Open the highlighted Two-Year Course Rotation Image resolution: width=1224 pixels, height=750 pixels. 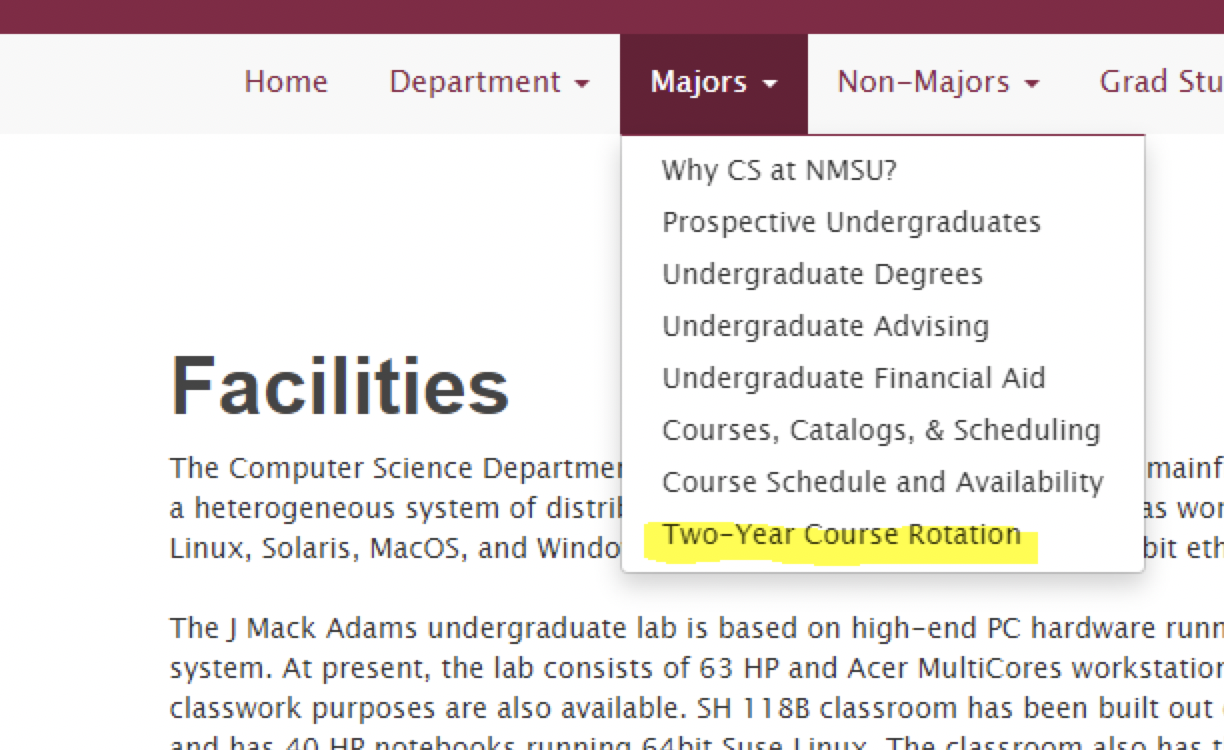tap(841, 534)
